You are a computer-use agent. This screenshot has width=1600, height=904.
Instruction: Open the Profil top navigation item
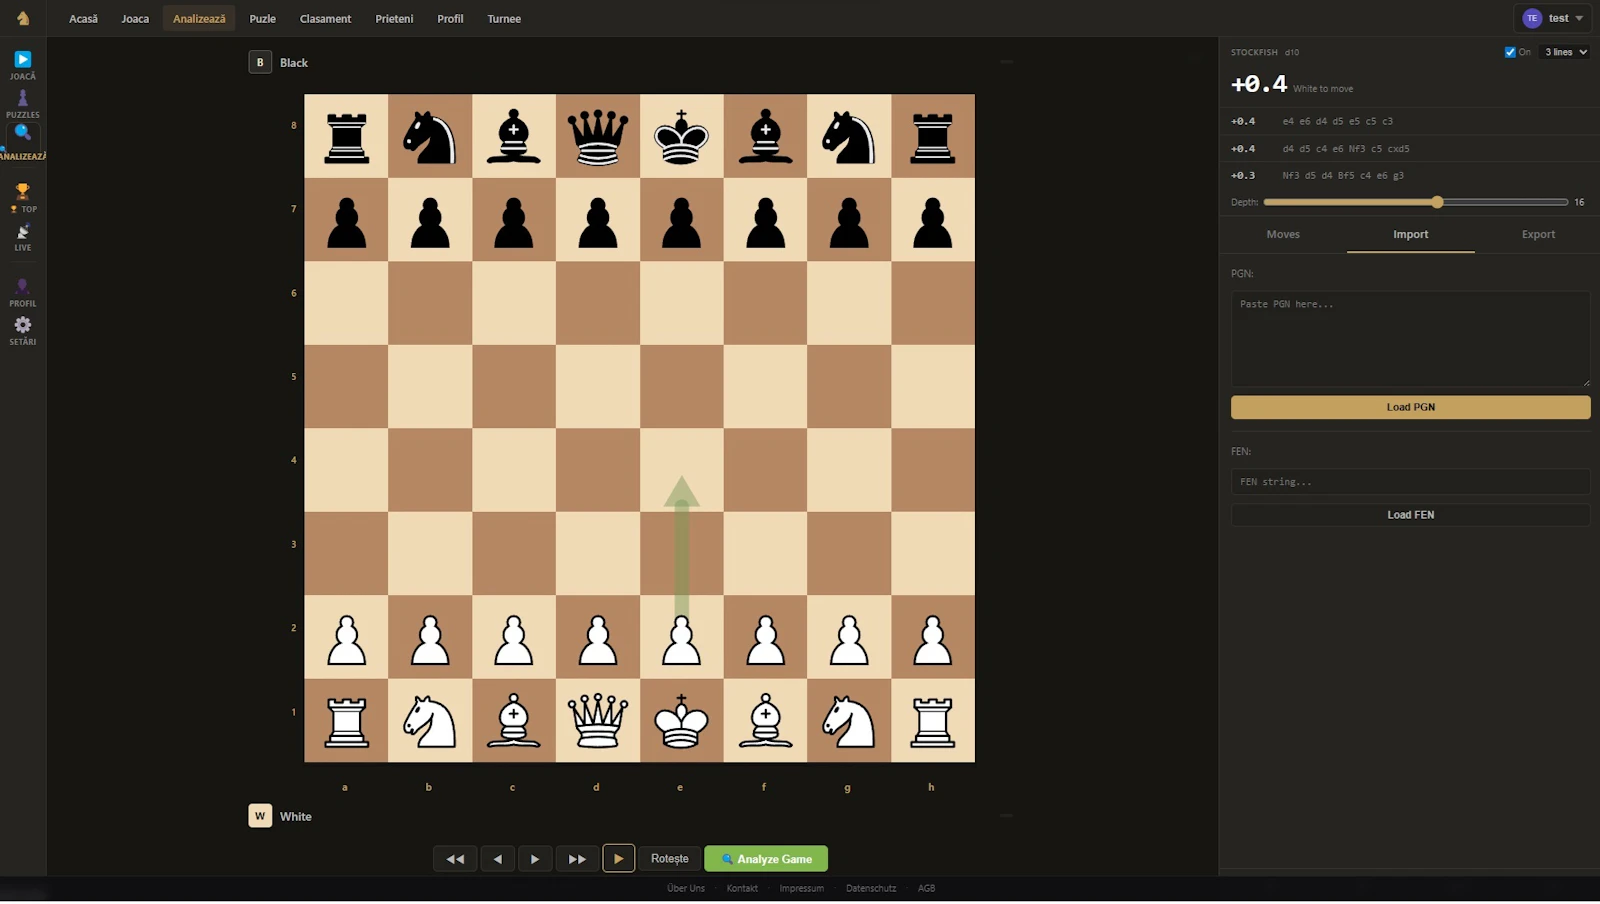coord(450,19)
